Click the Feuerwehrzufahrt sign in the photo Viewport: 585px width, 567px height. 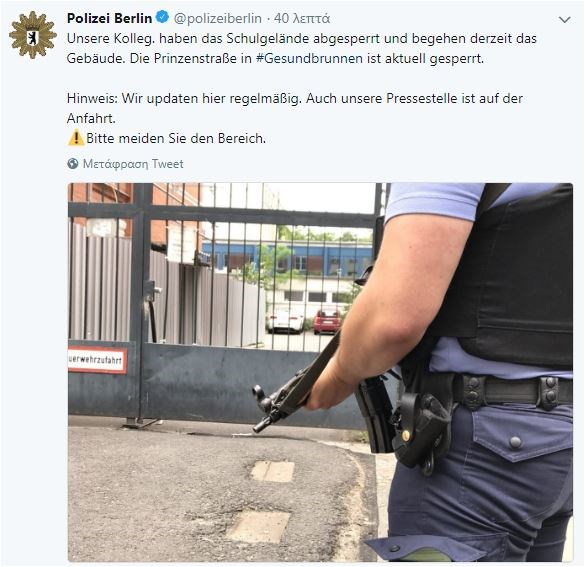[97, 360]
